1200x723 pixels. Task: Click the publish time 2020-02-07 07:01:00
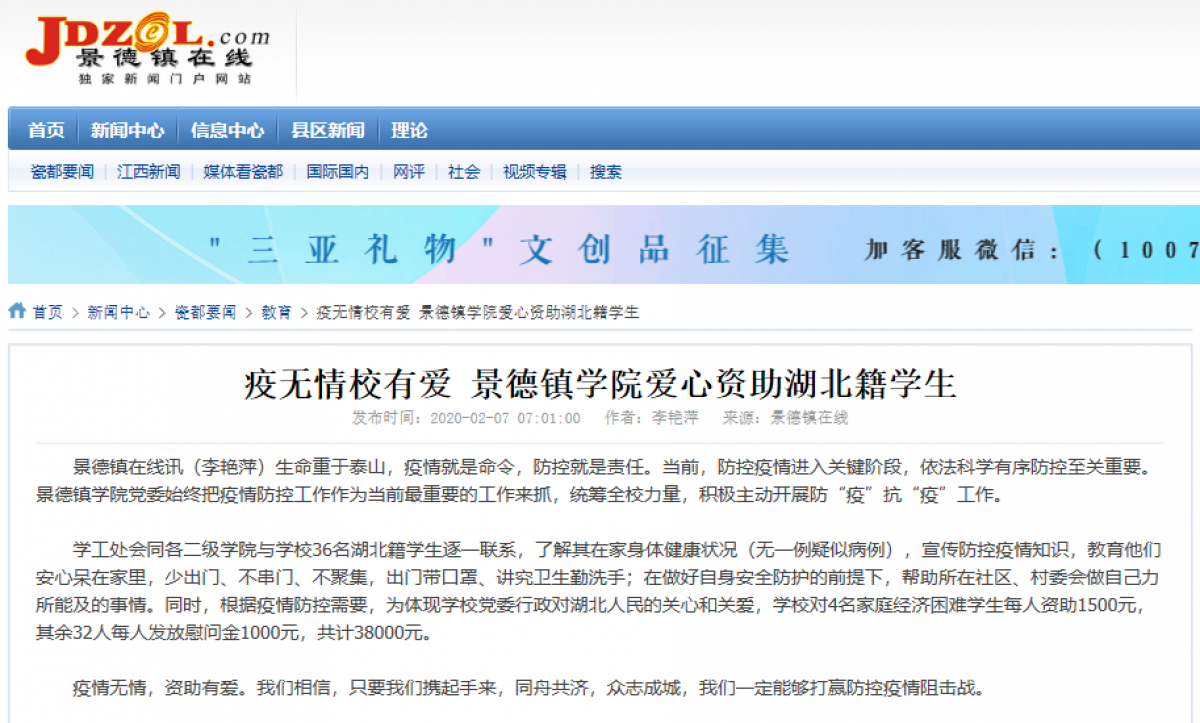[505, 418]
